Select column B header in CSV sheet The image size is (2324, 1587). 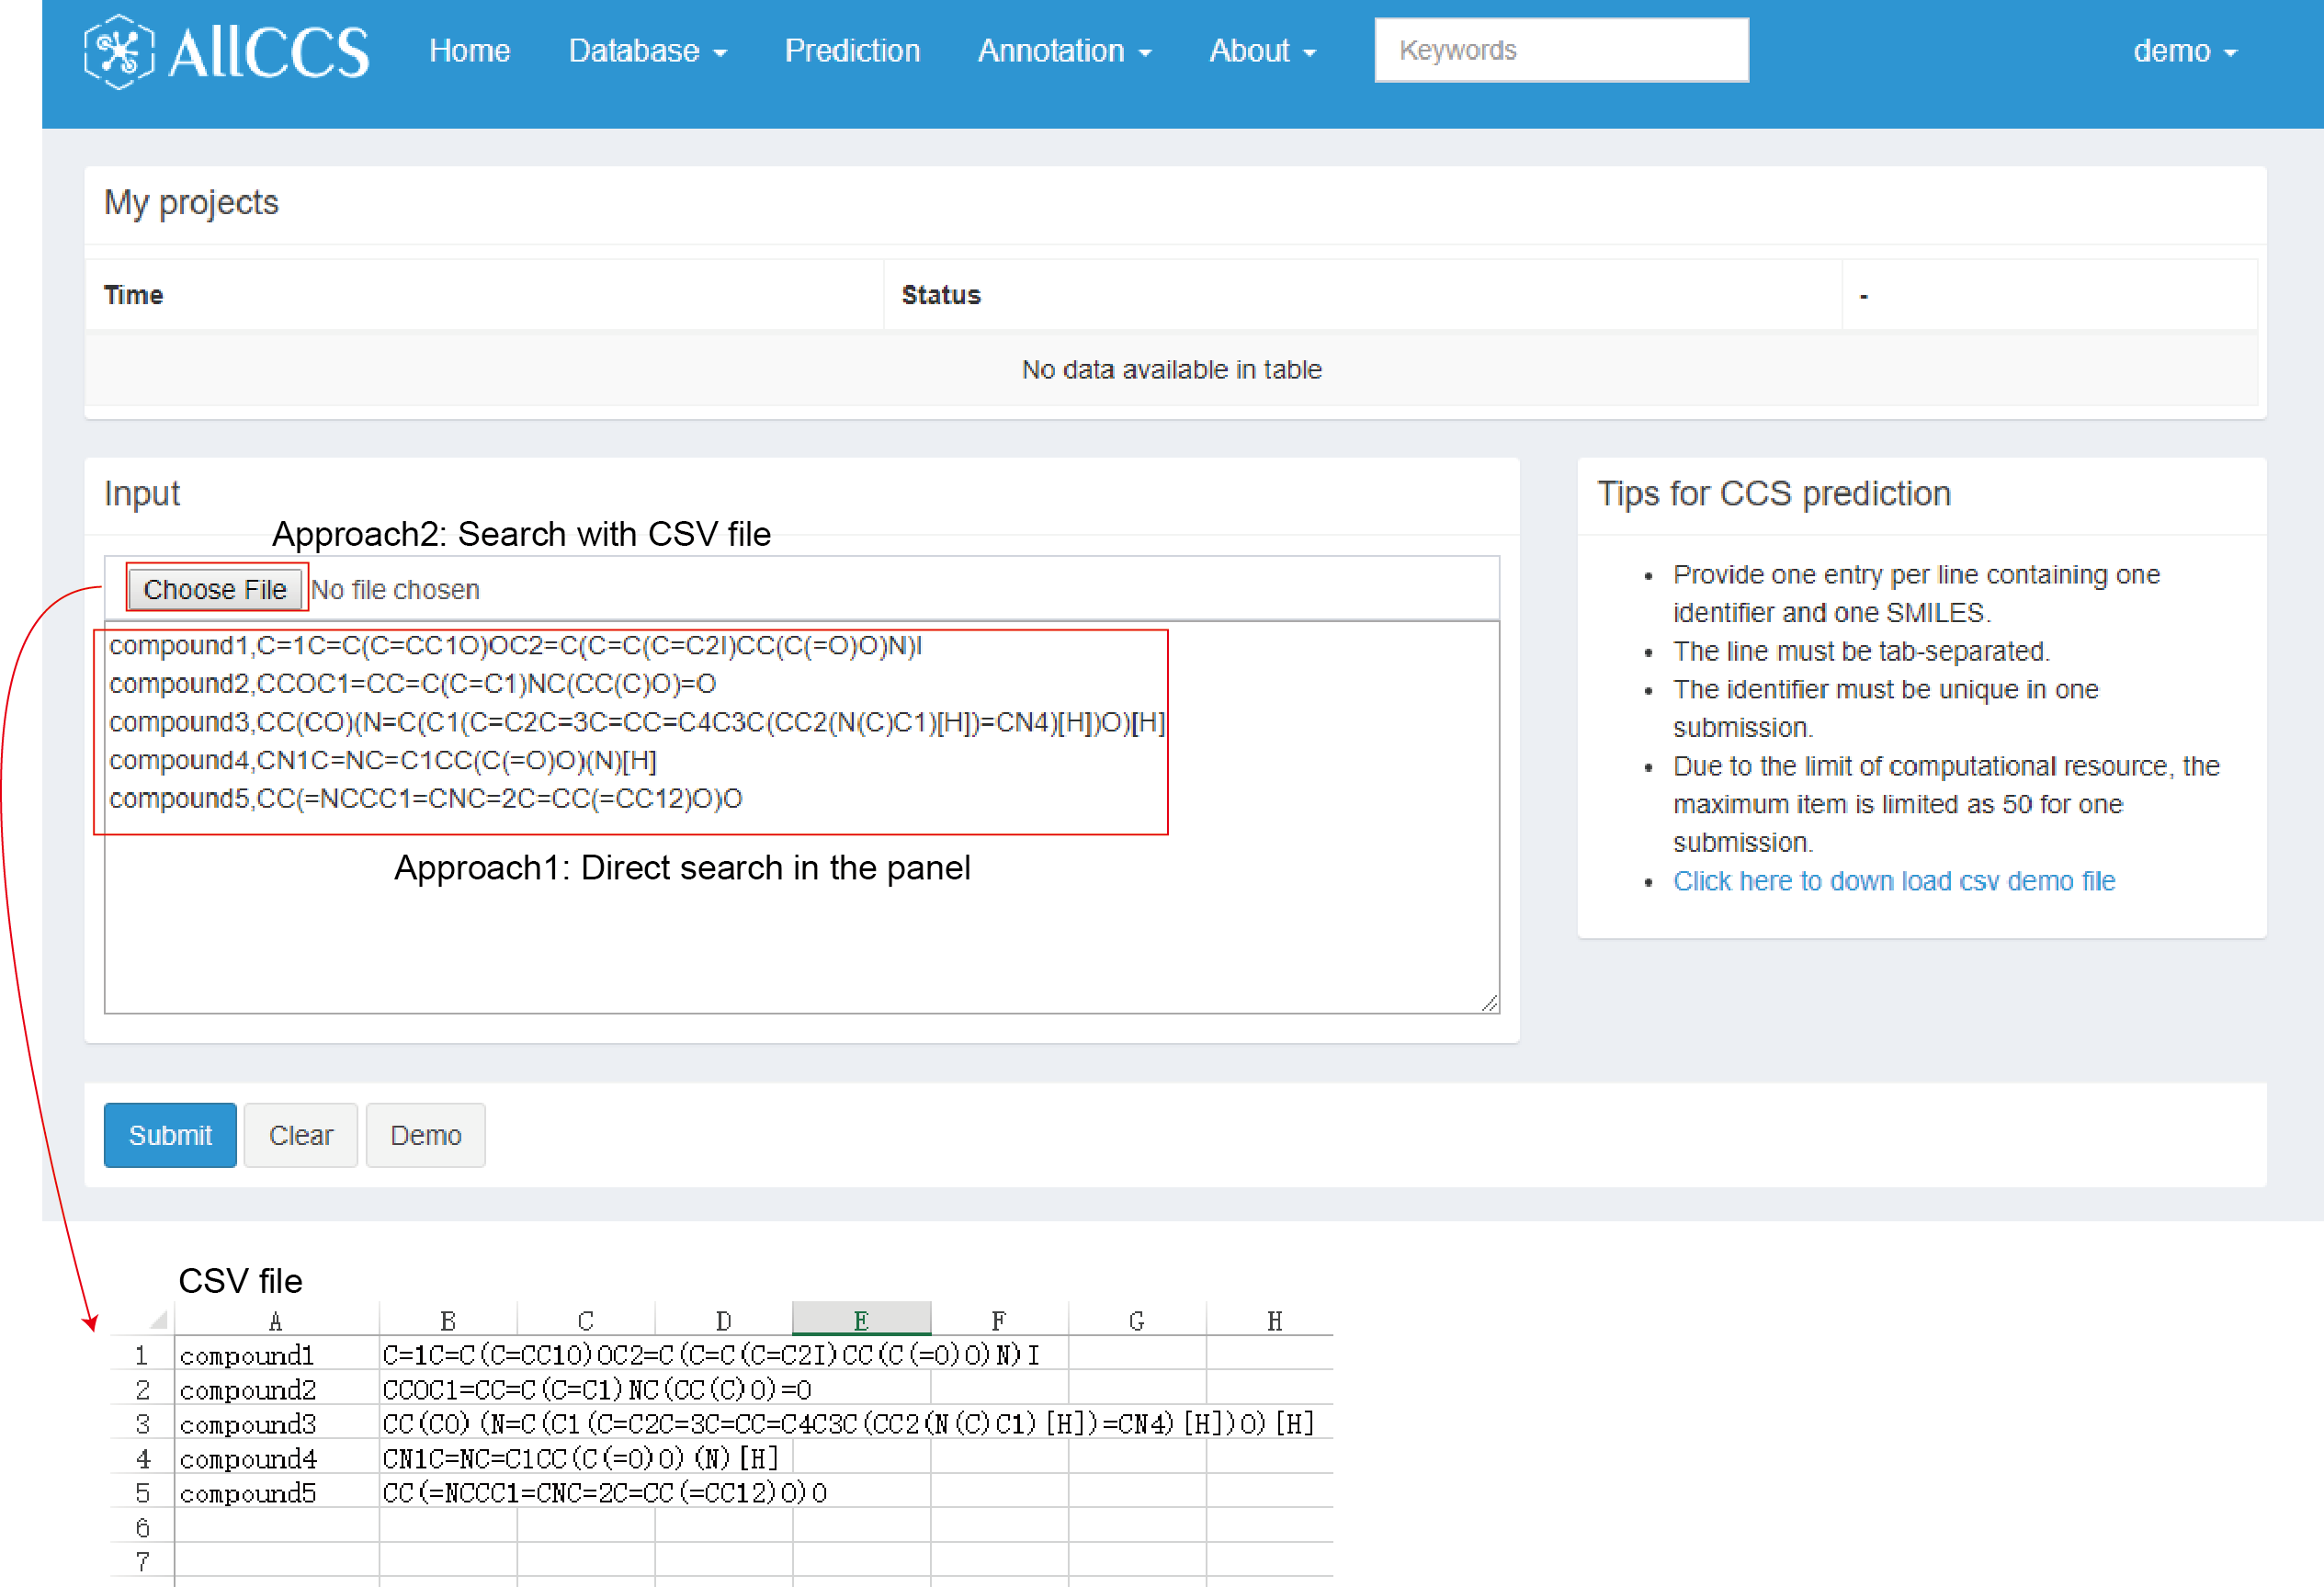[x=448, y=1320]
